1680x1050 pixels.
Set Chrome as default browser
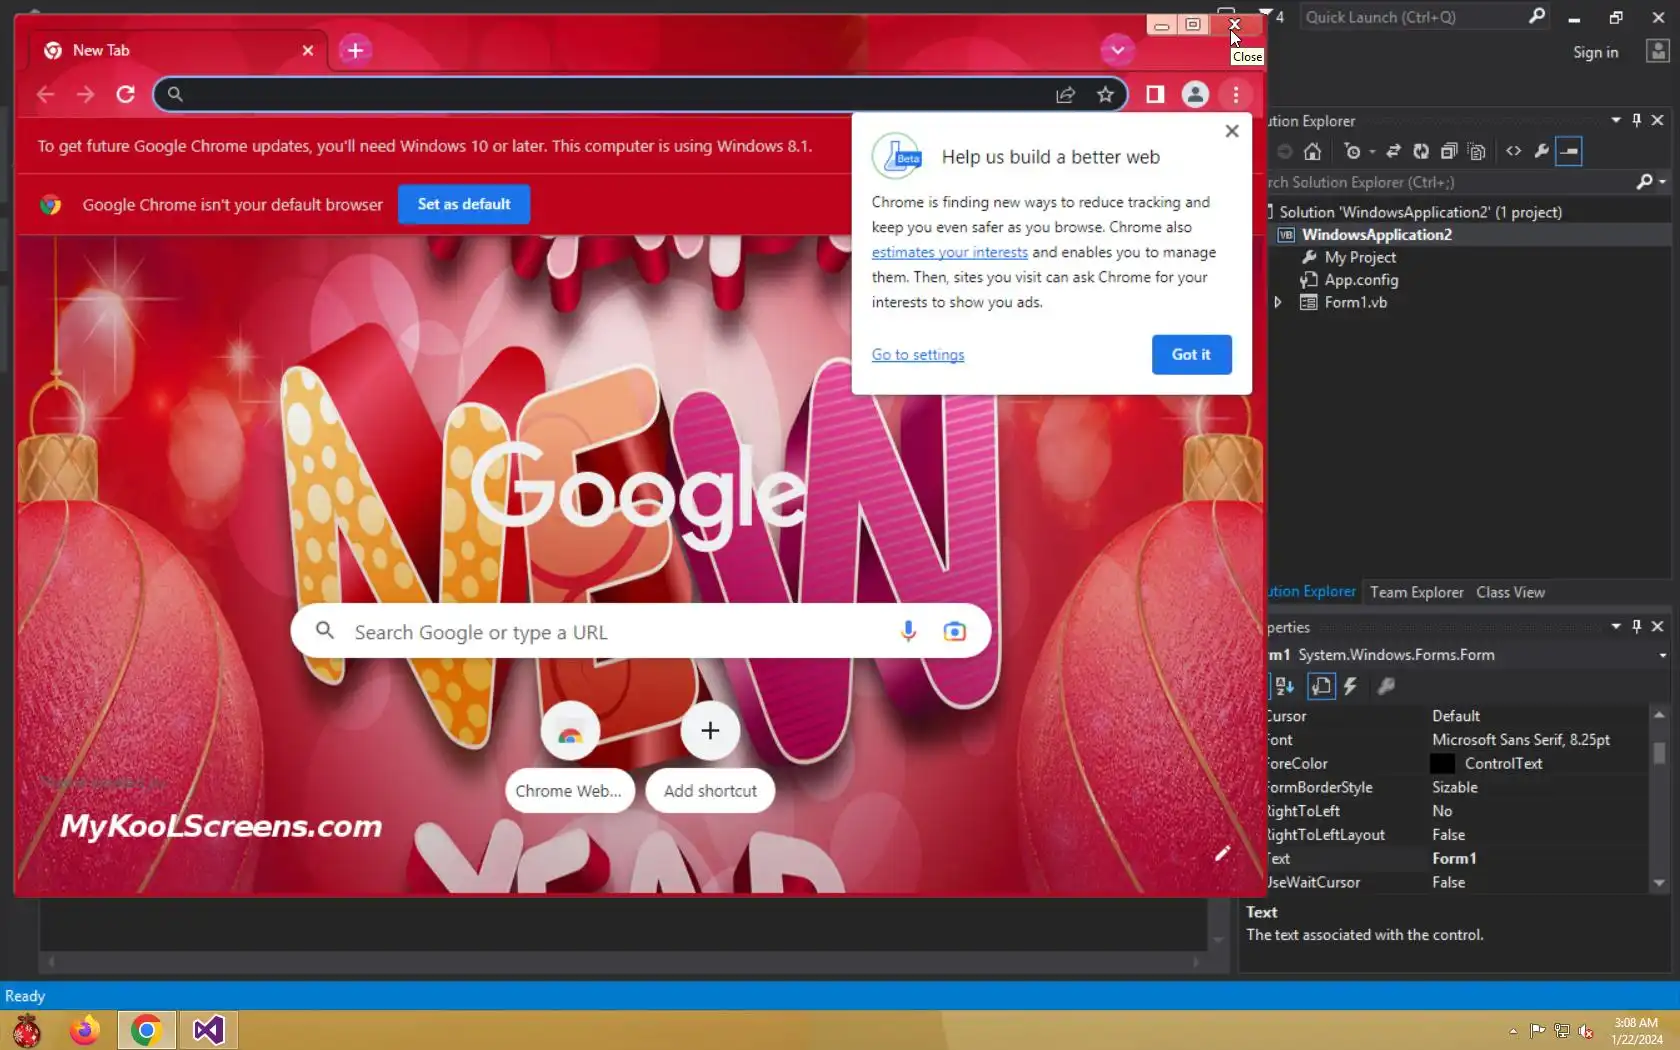pos(464,204)
